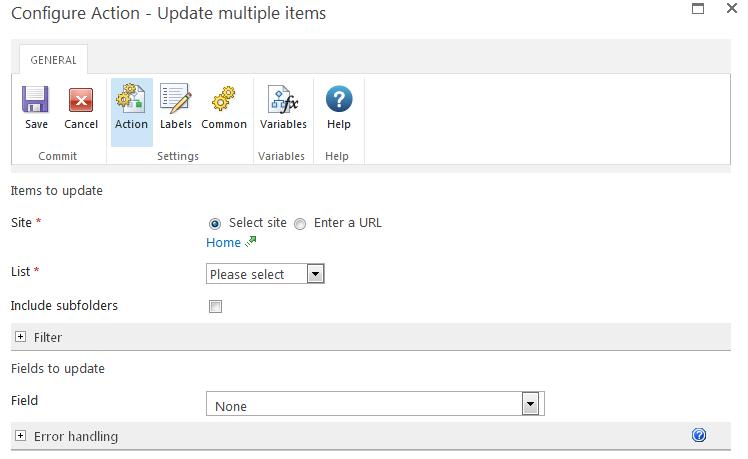748x459 pixels.
Task: Open the Common settings gear icon
Action: coord(223,100)
